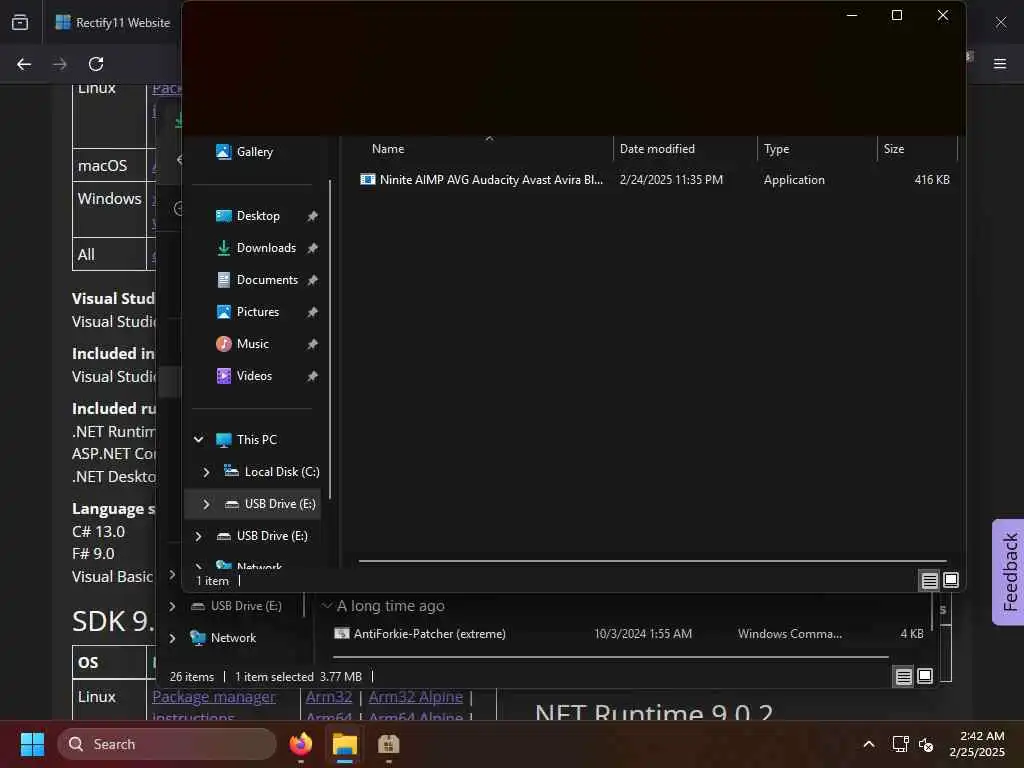Switch back Explorer window to large icons

[x=925, y=676]
